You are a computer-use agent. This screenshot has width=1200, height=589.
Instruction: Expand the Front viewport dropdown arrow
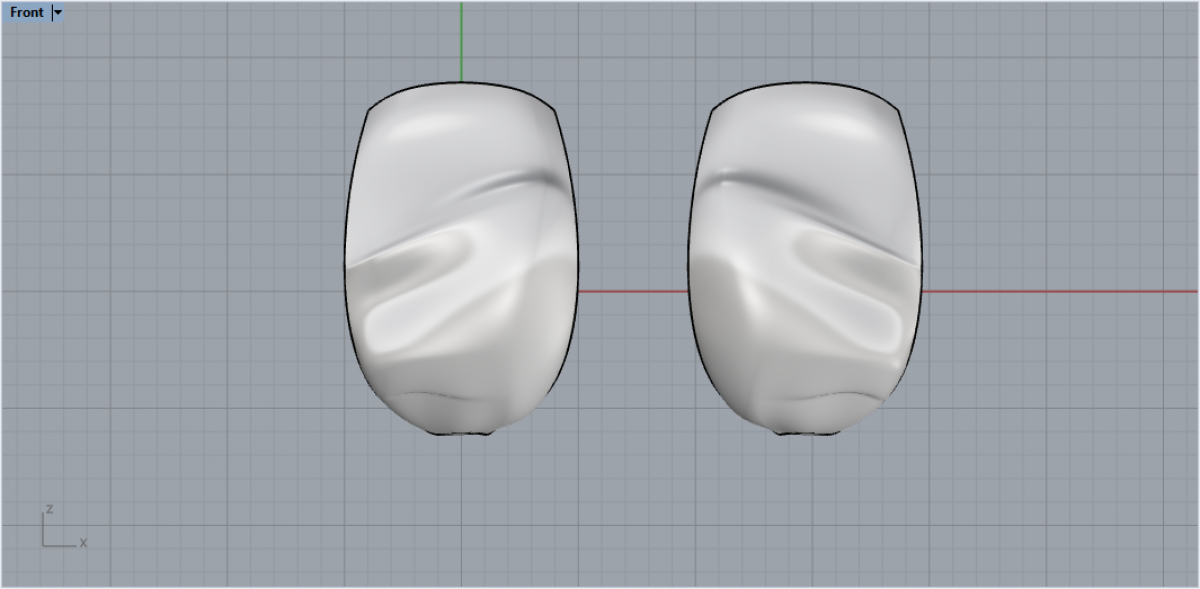tap(58, 13)
